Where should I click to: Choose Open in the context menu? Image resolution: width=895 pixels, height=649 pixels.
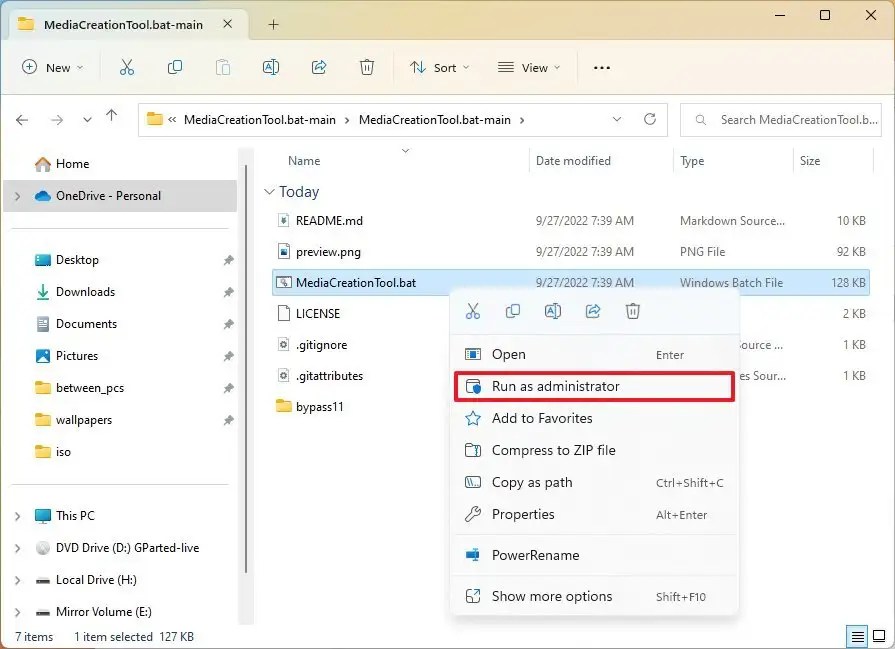click(x=594, y=354)
